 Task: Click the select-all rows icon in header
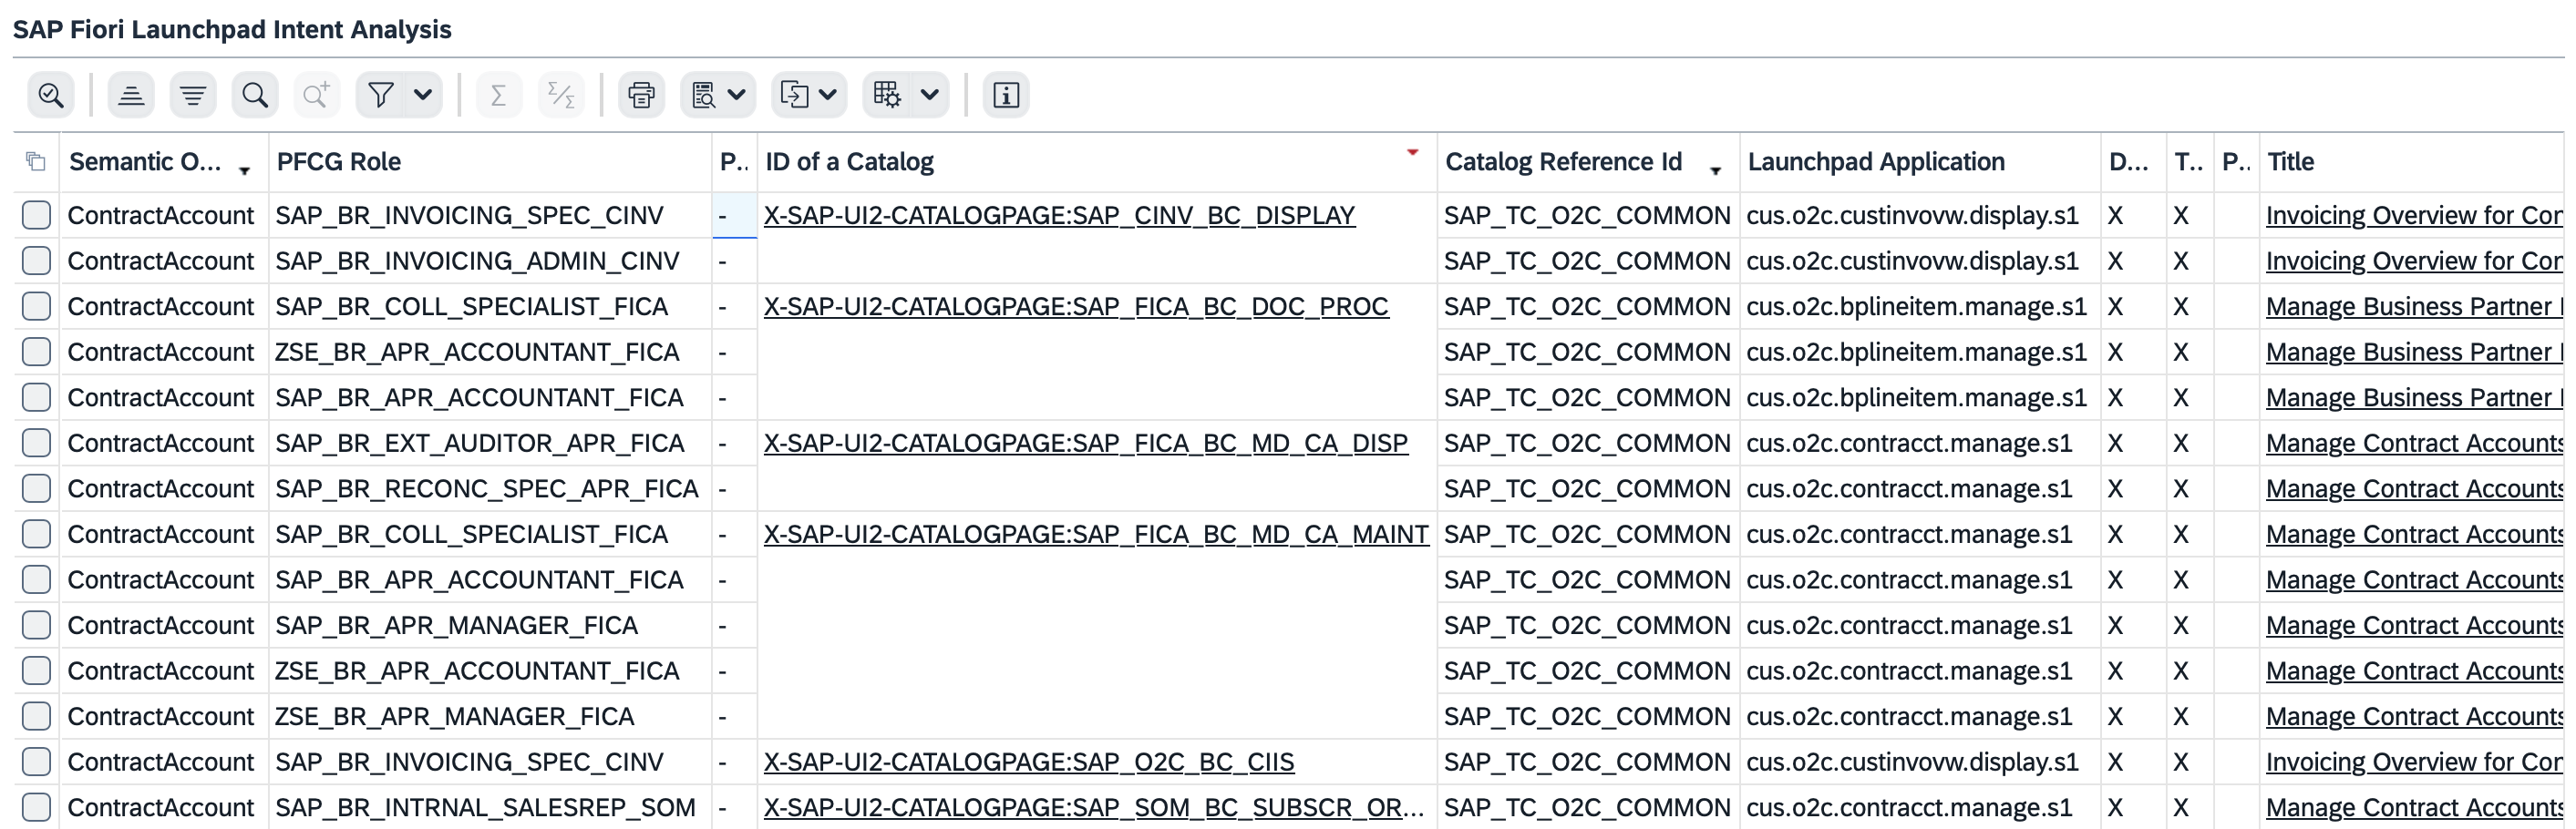(36, 161)
